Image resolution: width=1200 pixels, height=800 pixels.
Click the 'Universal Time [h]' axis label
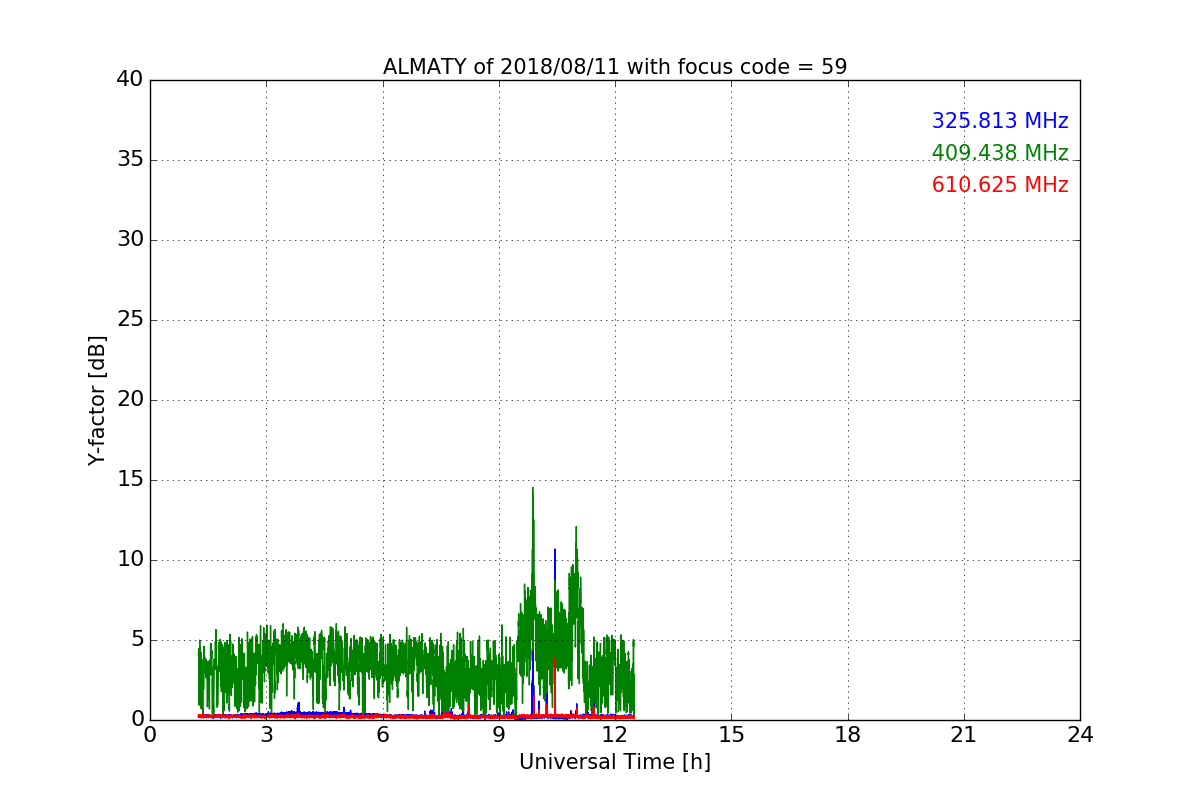[x=615, y=762]
